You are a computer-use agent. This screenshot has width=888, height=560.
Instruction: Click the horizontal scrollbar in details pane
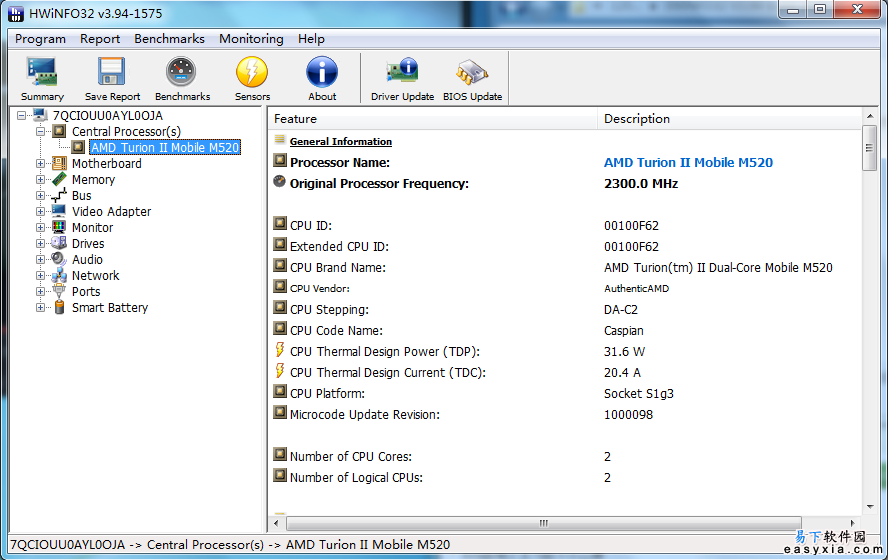point(544,523)
